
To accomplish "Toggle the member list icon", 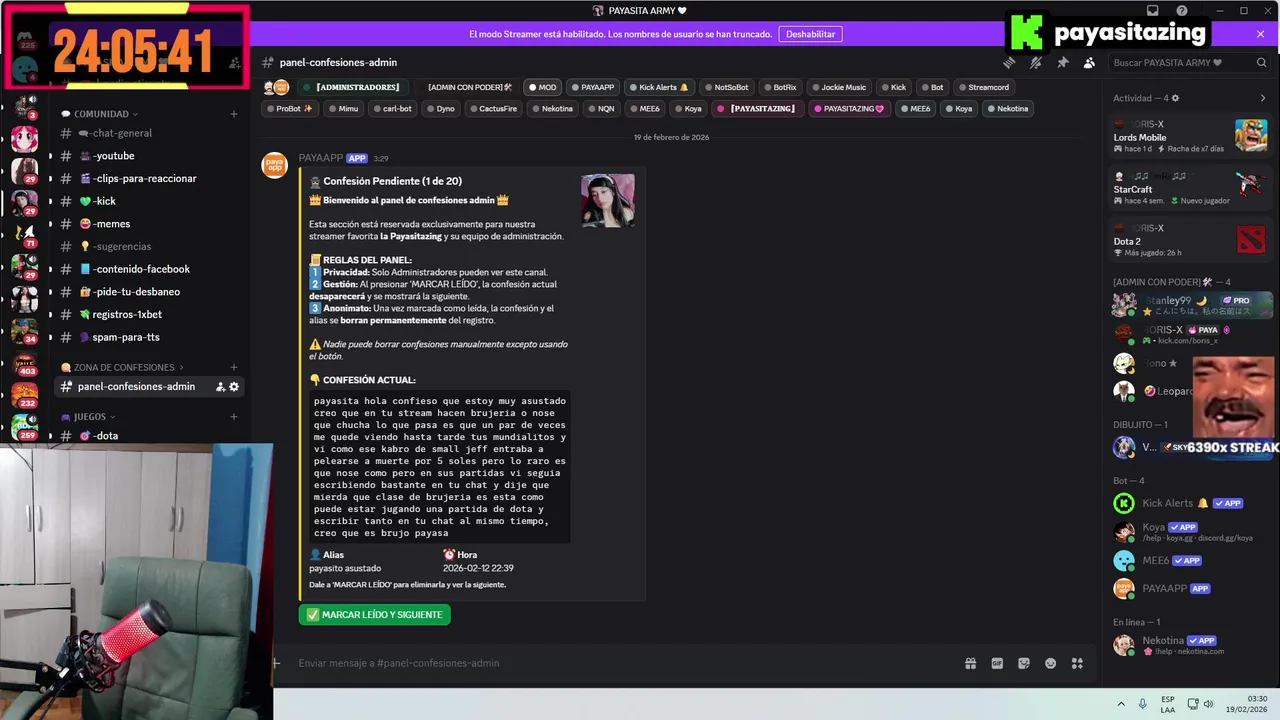I will [x=1089, y=62].
